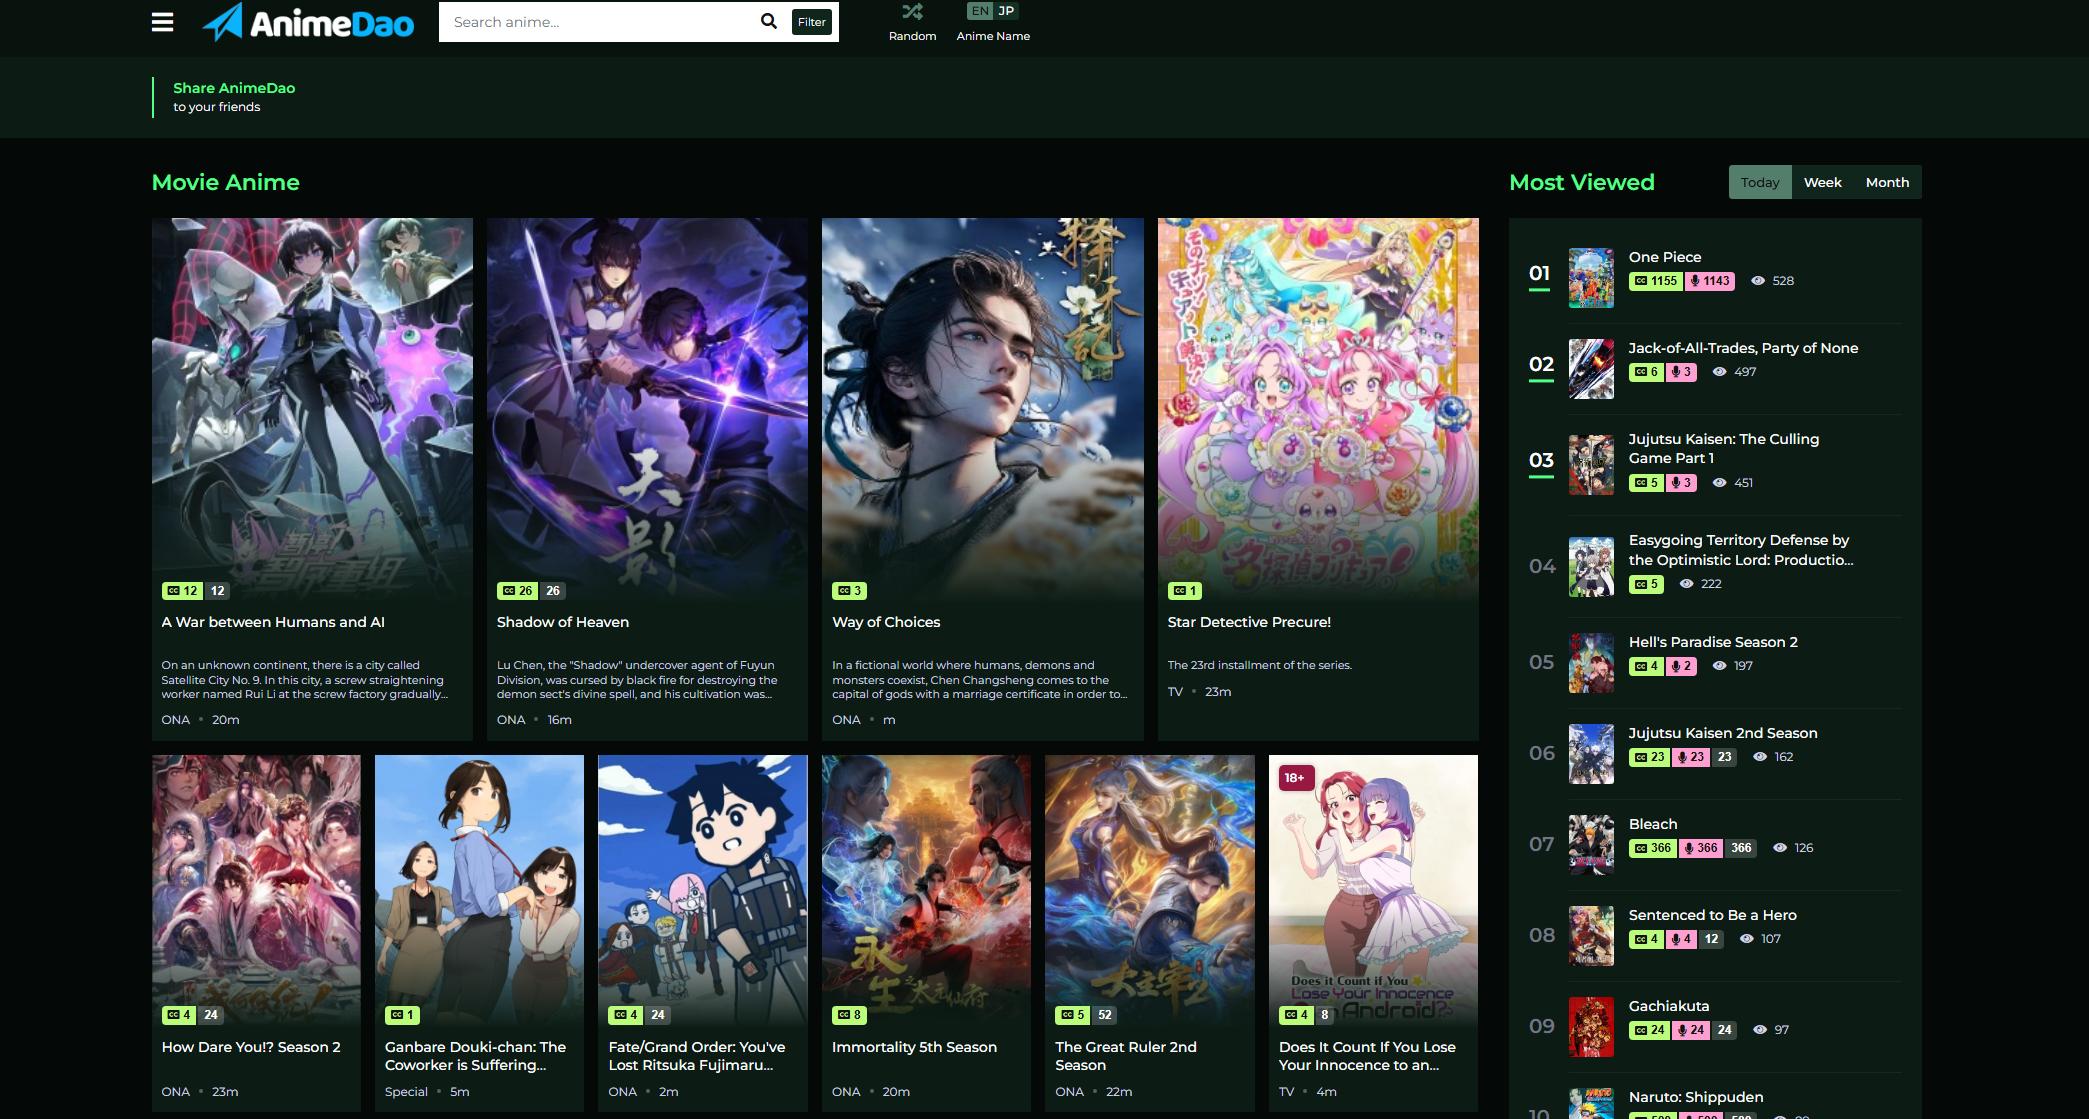Switch Anime Name language to EN
Image resolution: width=2089 pixels, height=1119 pixels.
(979, 10)
